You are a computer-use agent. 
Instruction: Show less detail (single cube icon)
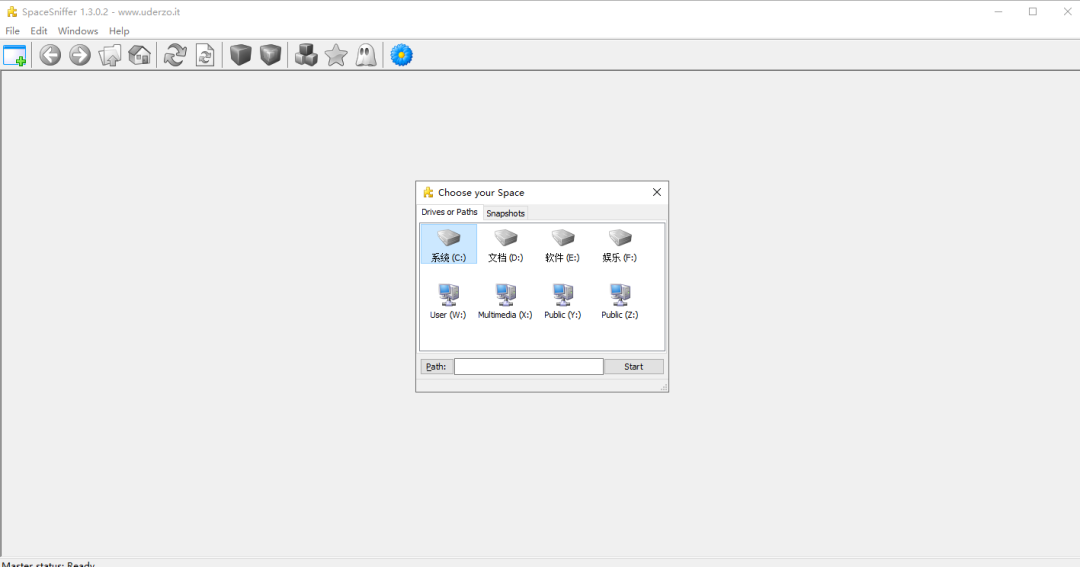pos(240,55)
